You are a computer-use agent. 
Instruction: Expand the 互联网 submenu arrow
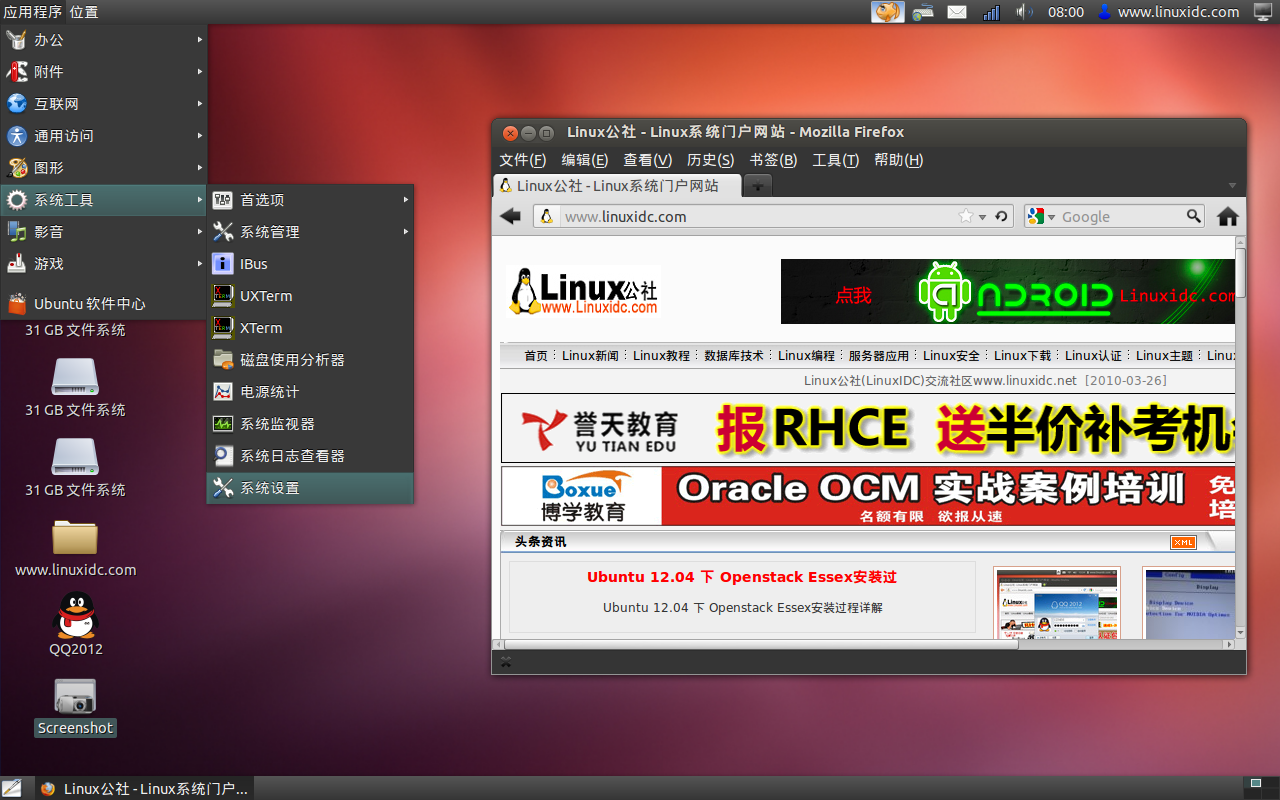click(x=200, y=104)
